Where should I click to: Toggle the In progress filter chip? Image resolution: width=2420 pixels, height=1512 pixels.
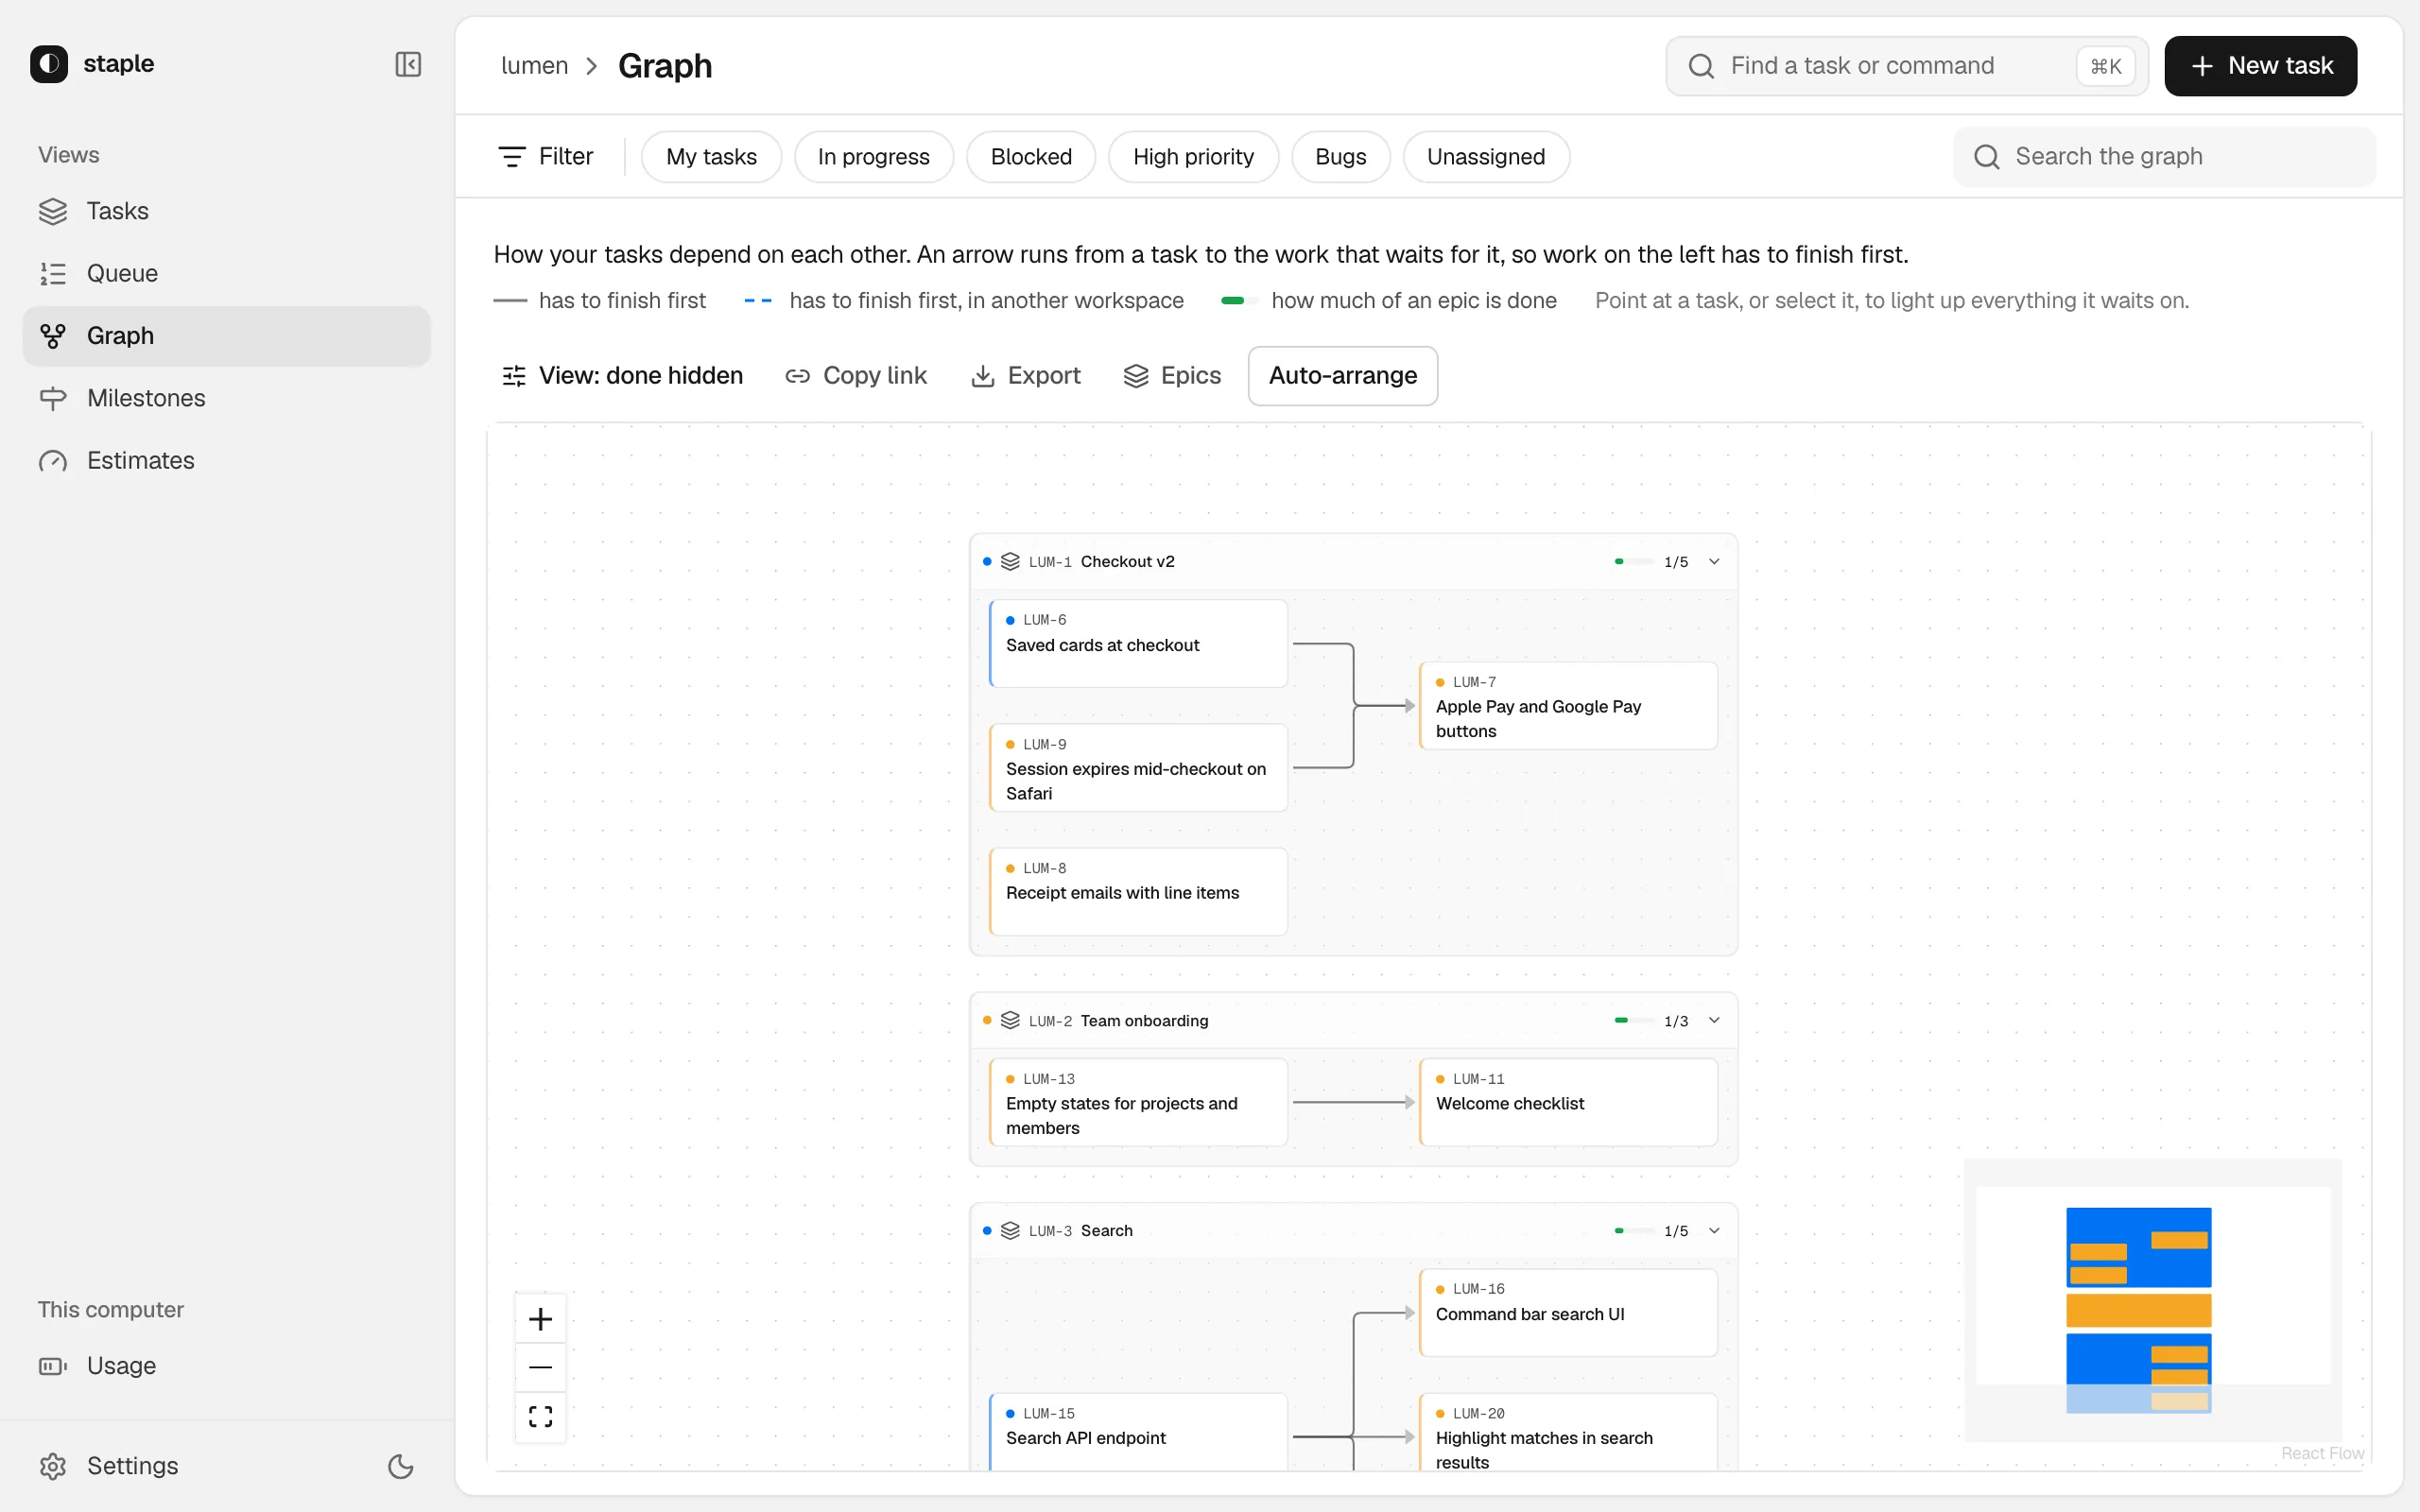pos(873,157)
